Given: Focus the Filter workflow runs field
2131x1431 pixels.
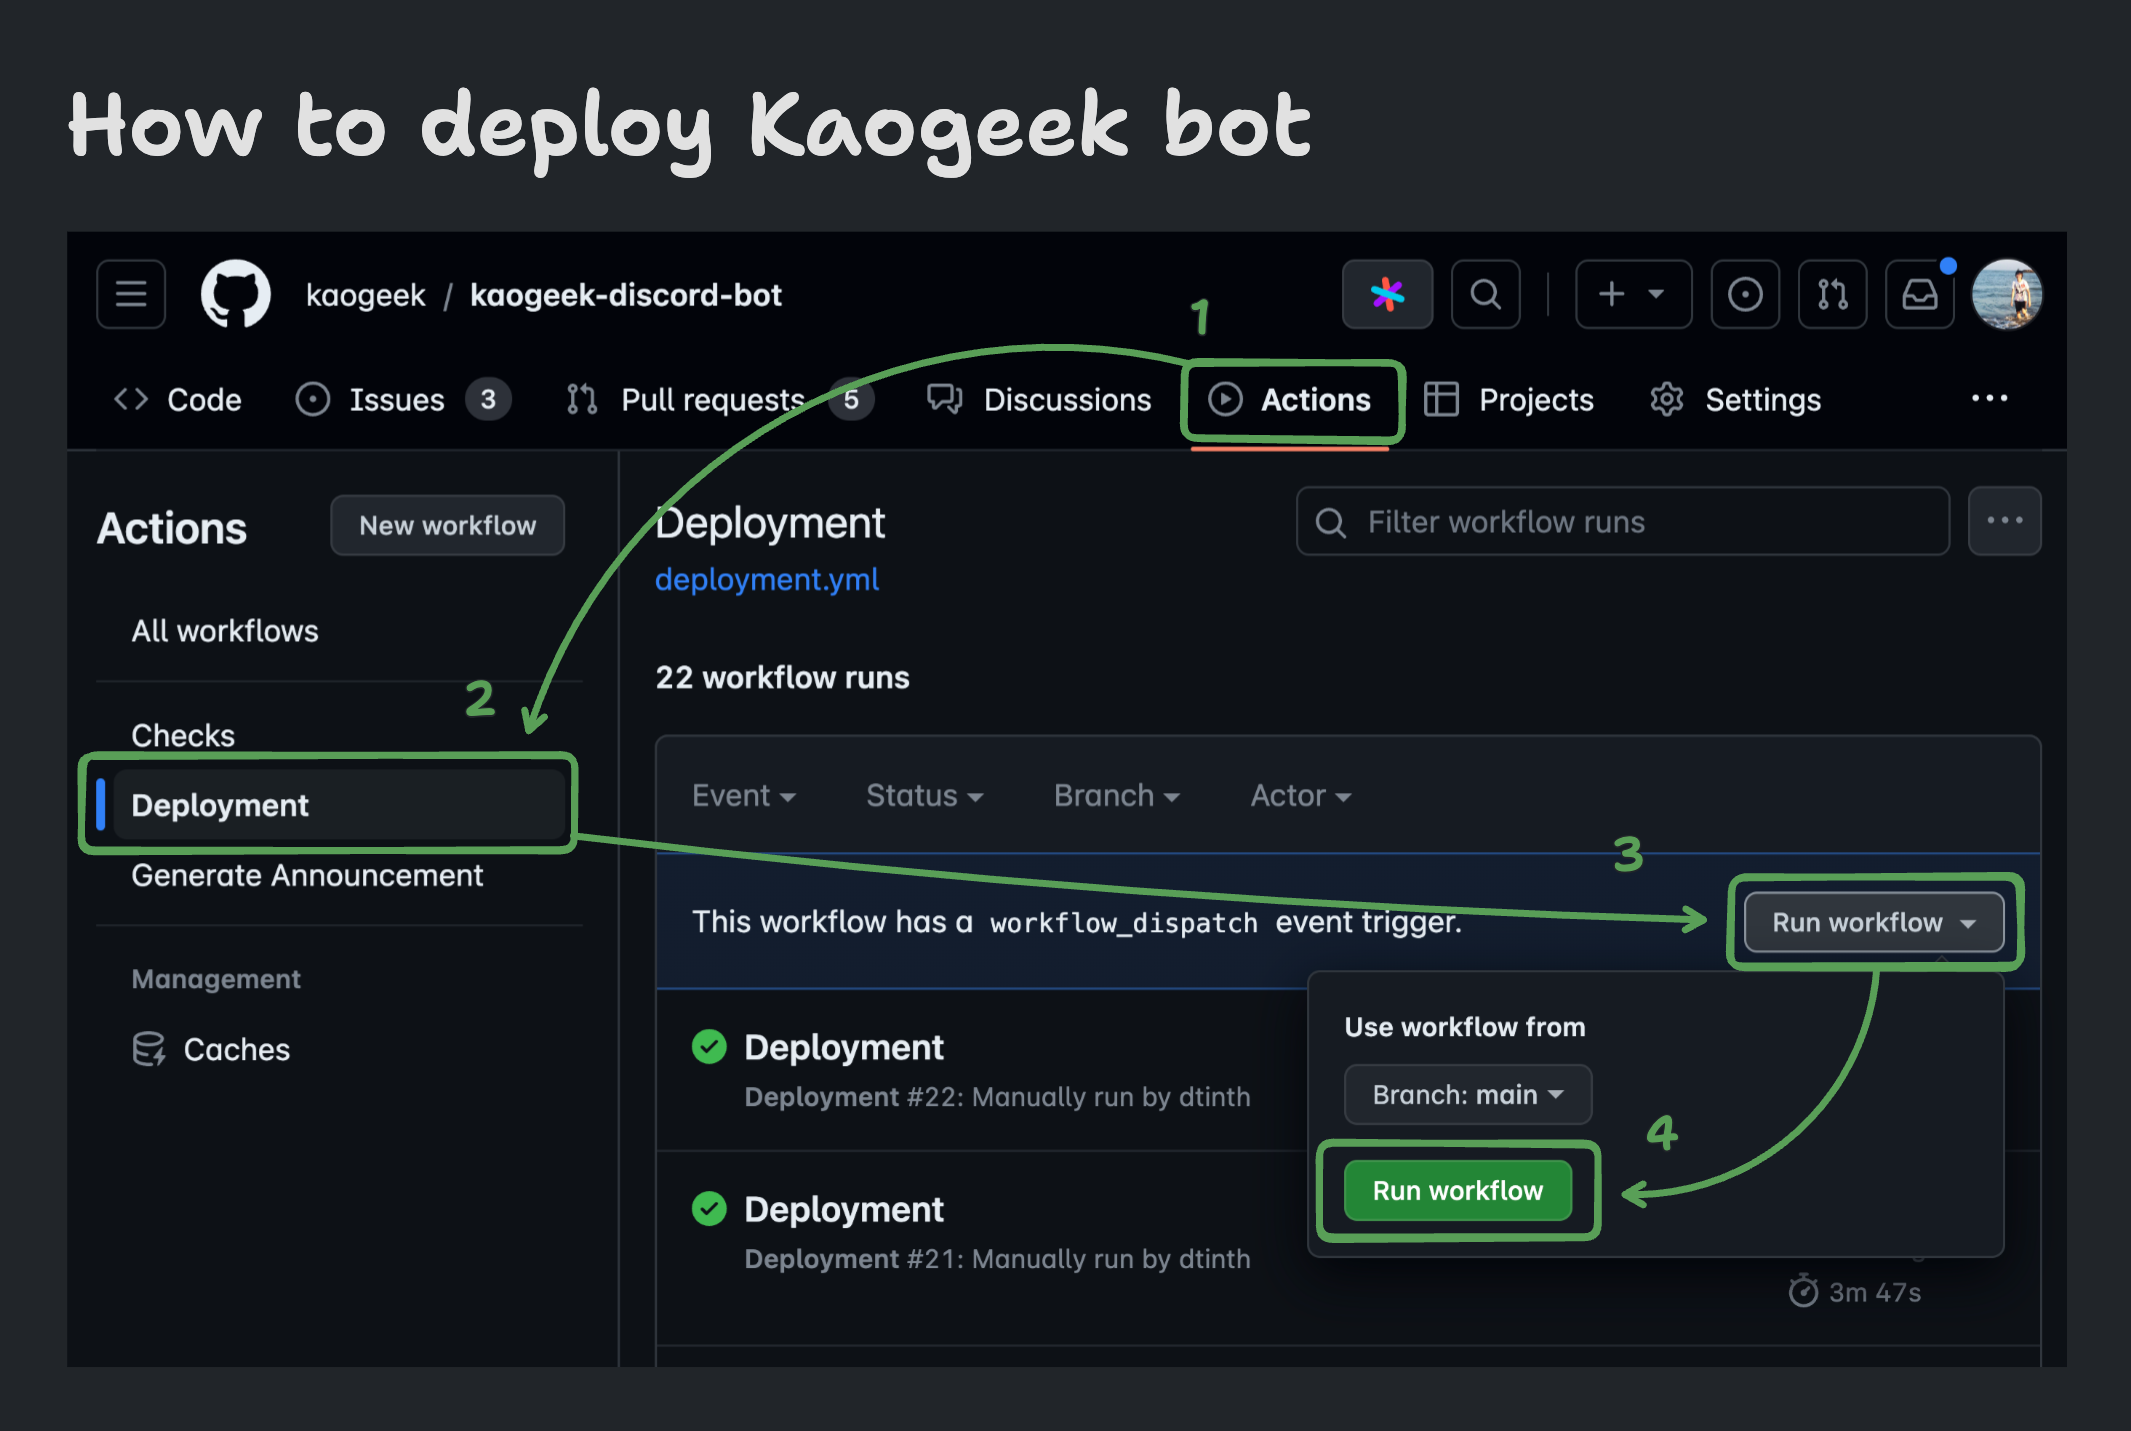Looking at the screenshot, I should point(1622,521).
